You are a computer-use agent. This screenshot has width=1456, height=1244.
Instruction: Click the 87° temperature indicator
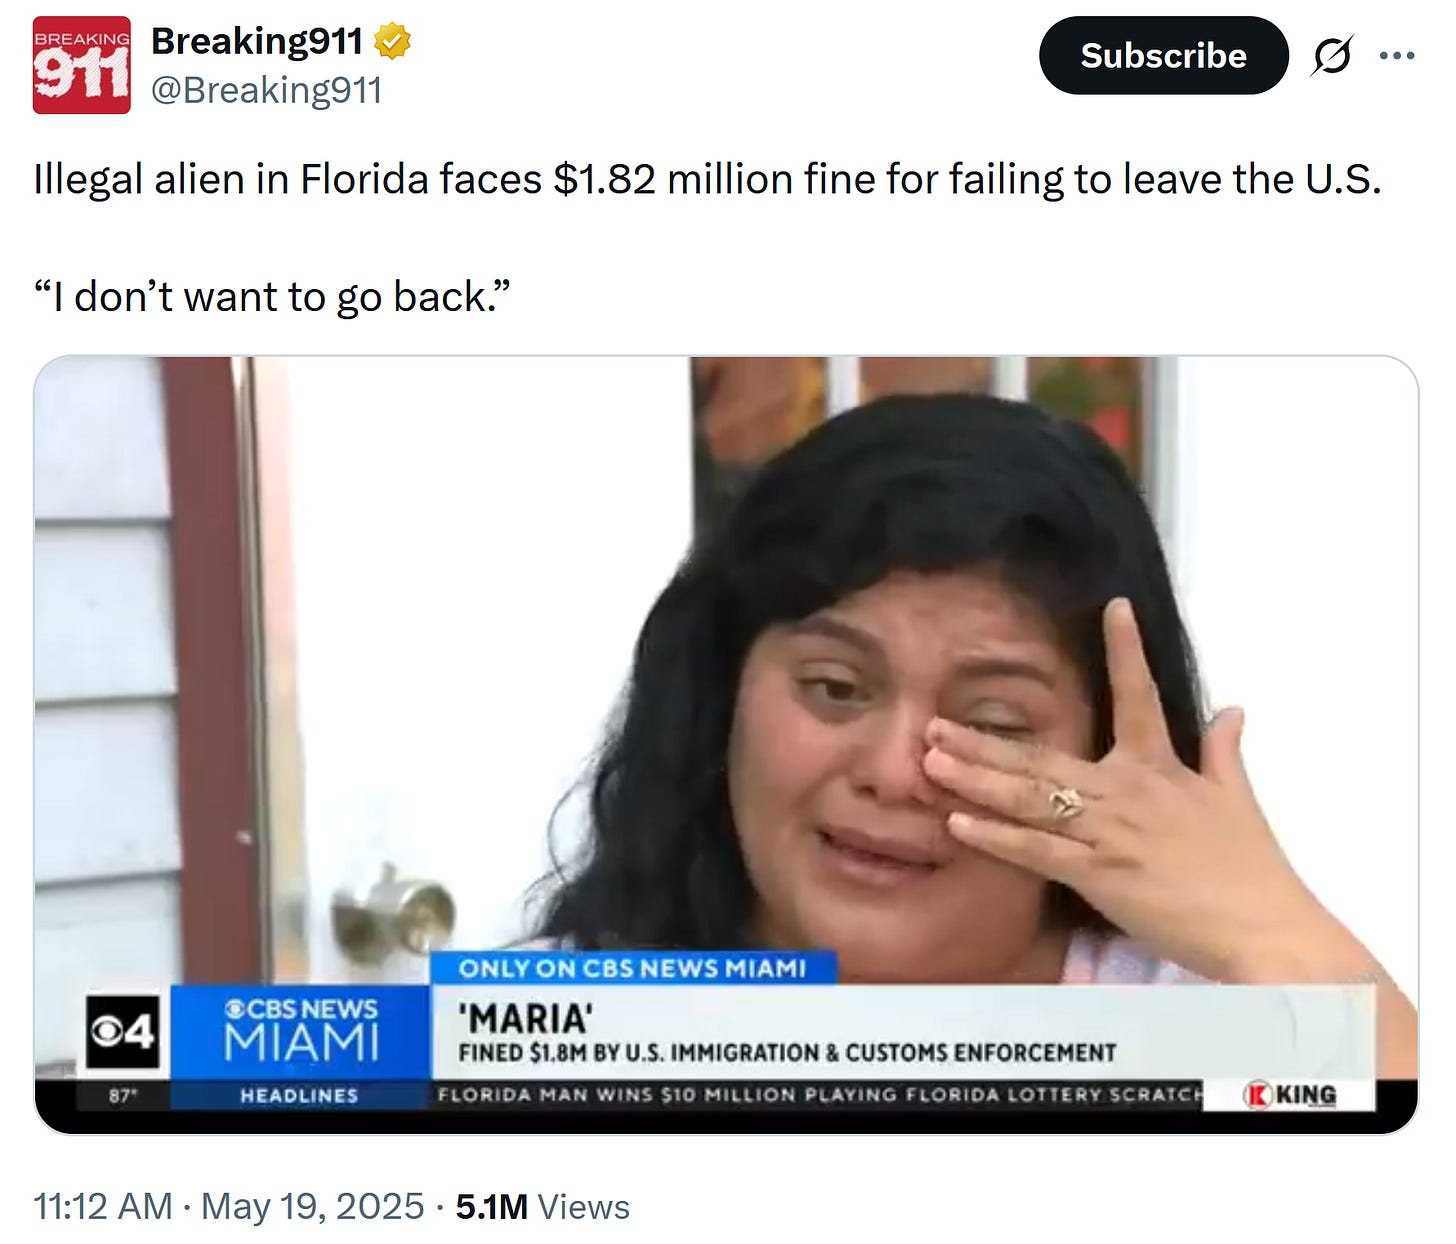(x=121, y=1096)
